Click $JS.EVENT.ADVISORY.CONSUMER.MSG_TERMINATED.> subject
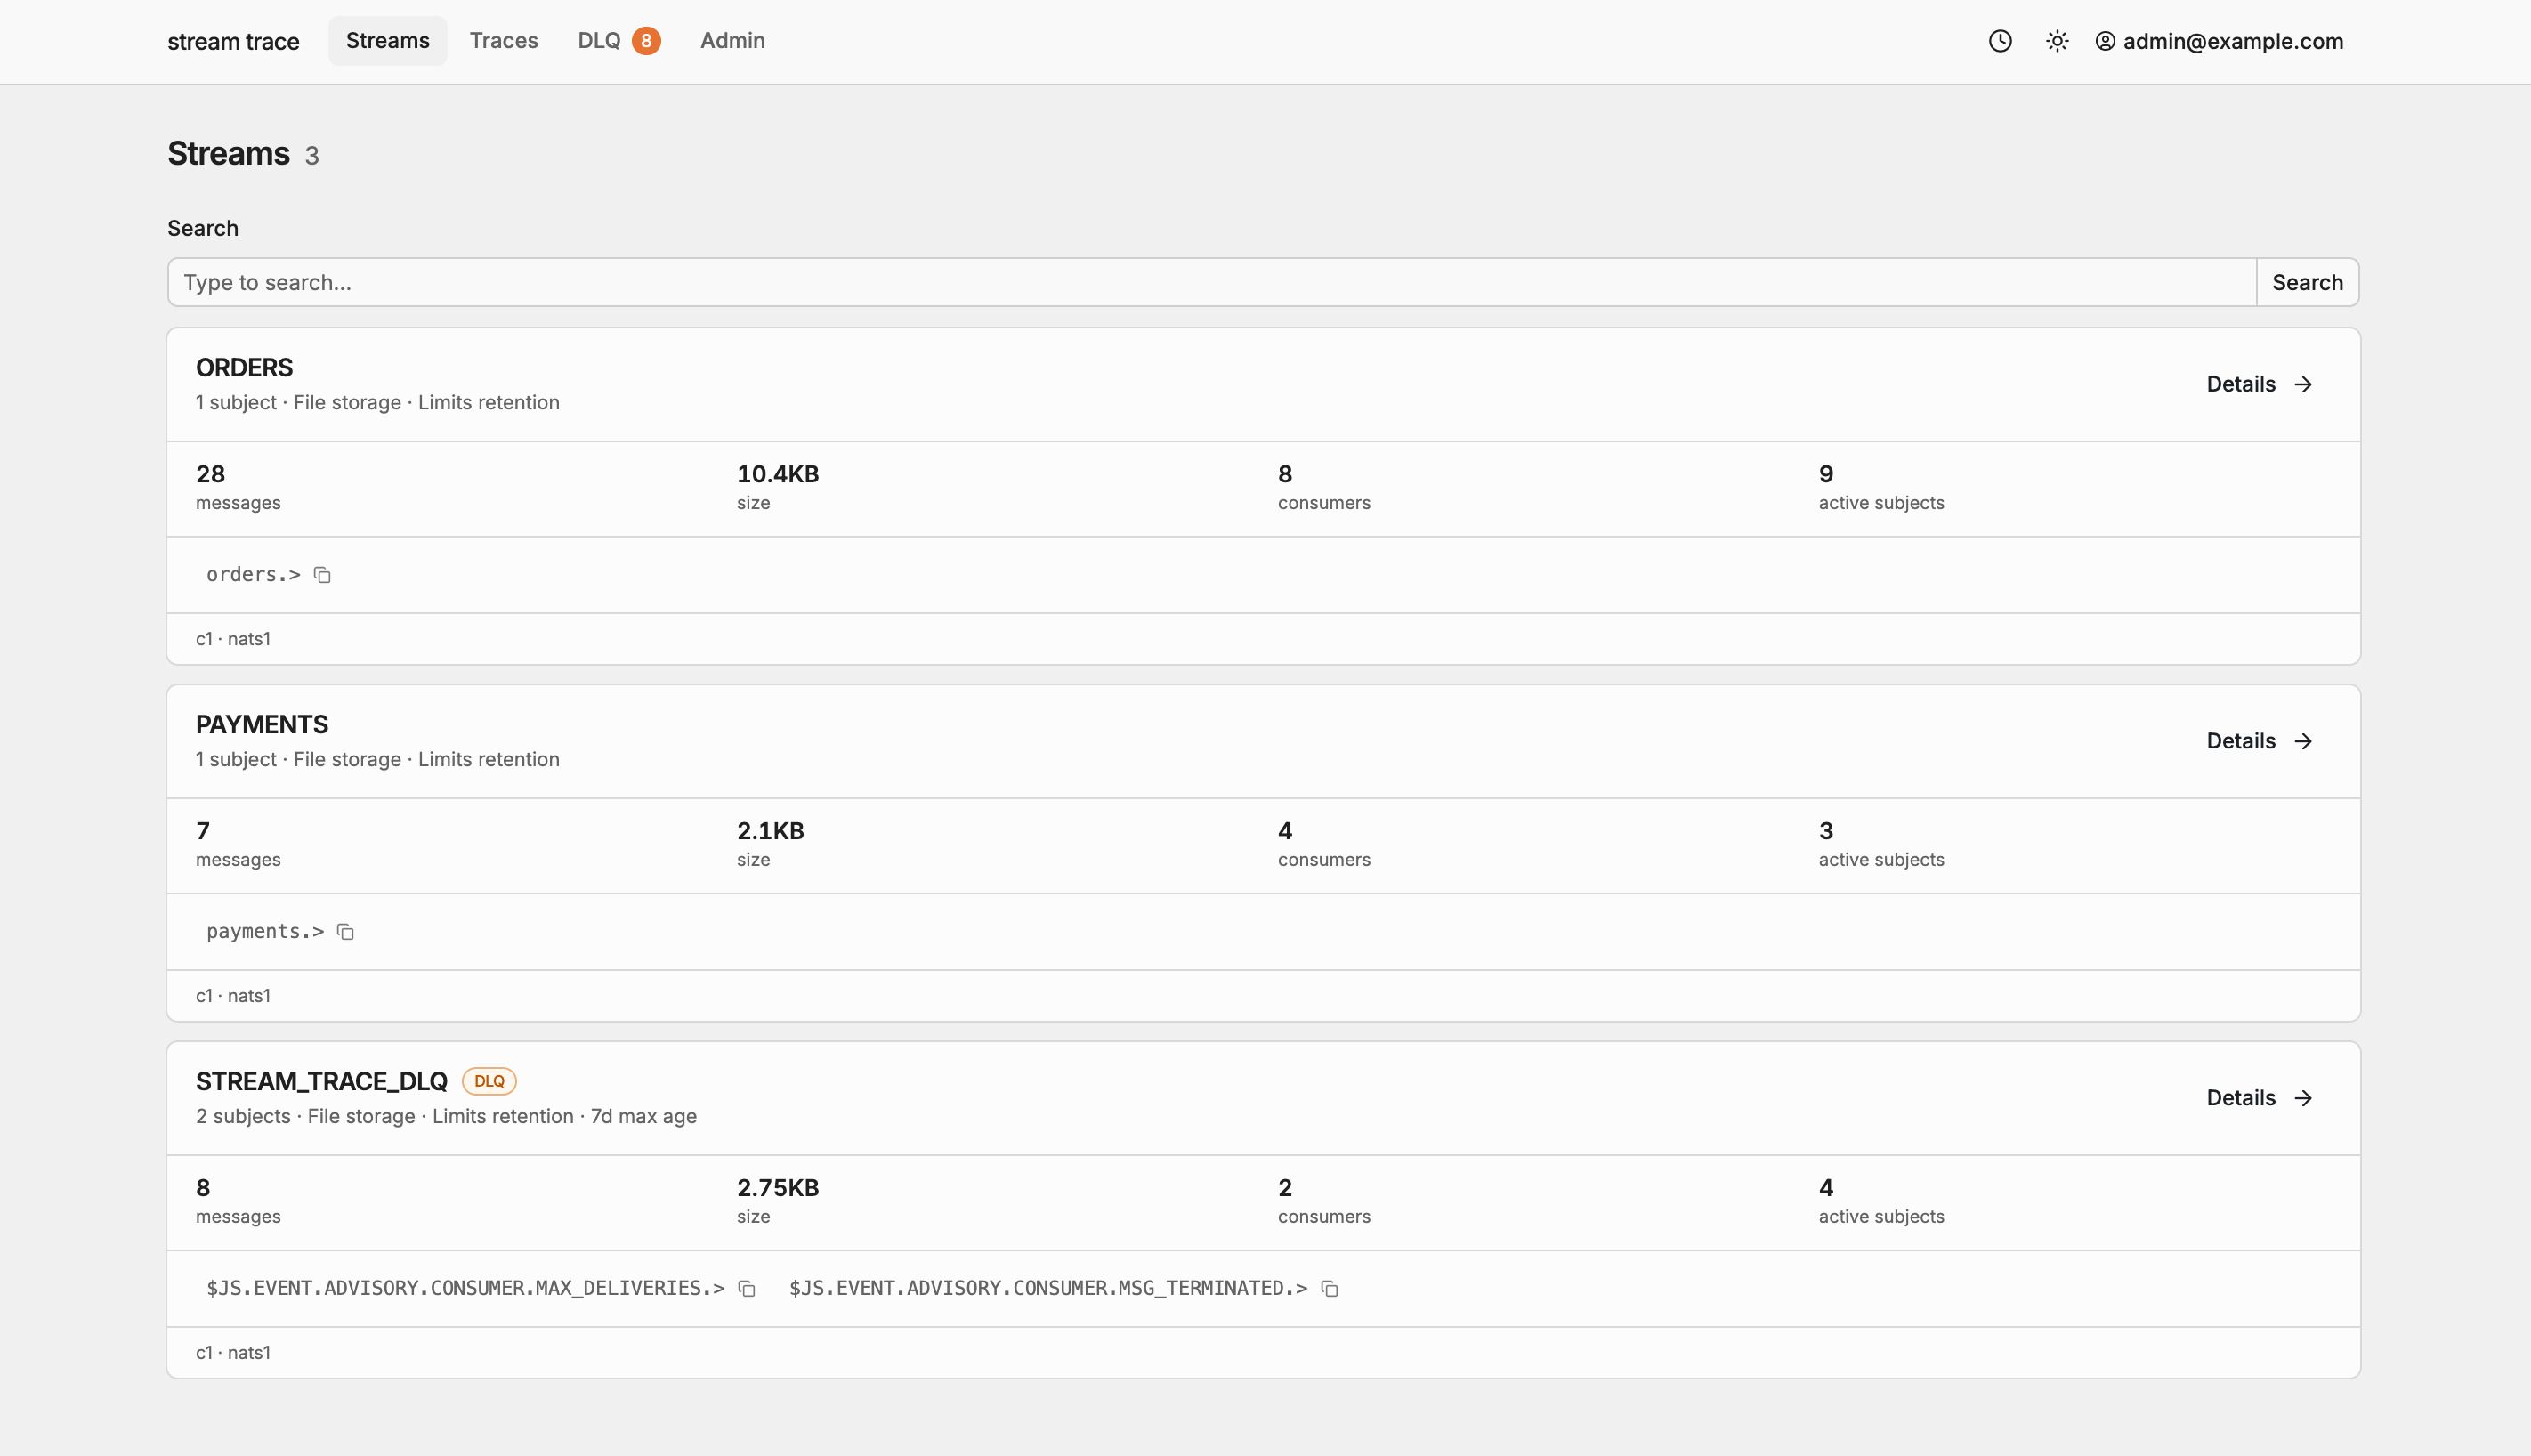 click(x=1048, y=1289)
